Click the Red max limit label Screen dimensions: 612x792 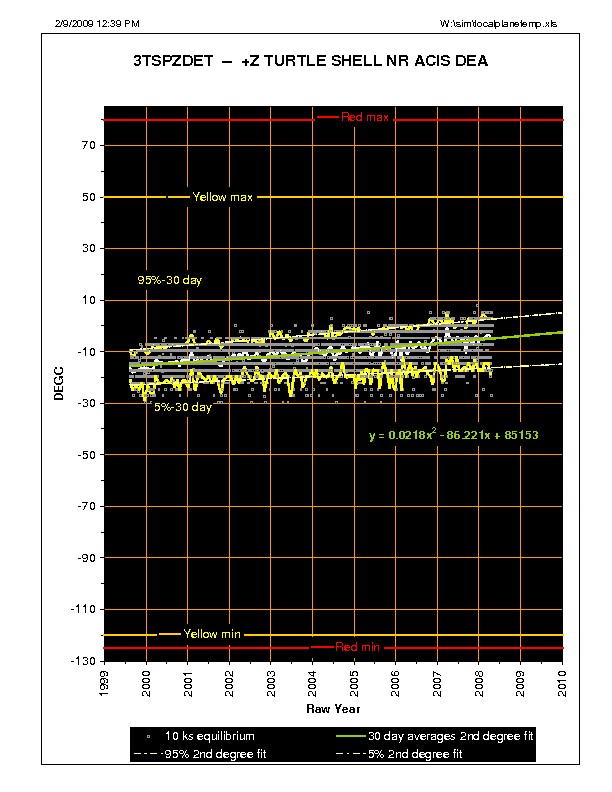click(x=364, y=117)
